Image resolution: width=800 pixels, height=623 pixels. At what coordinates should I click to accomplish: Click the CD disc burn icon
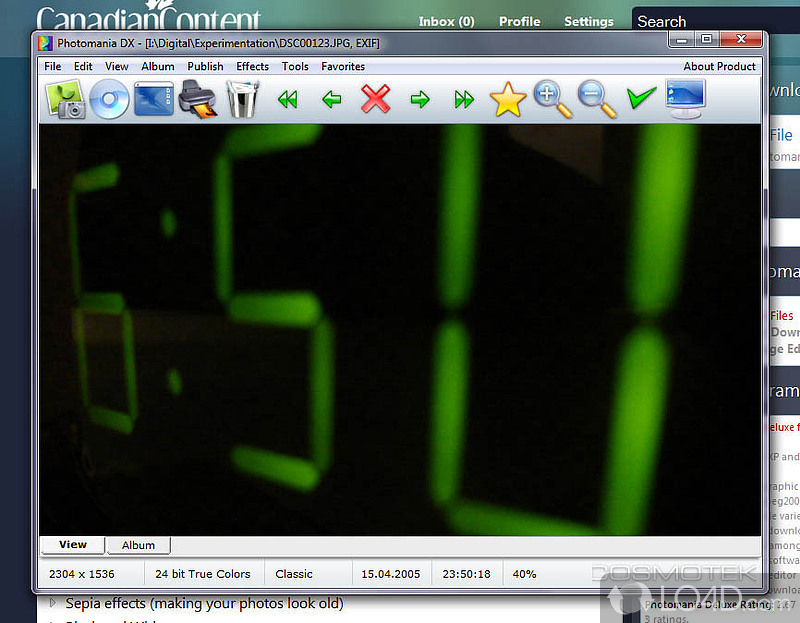click(109, 99)
